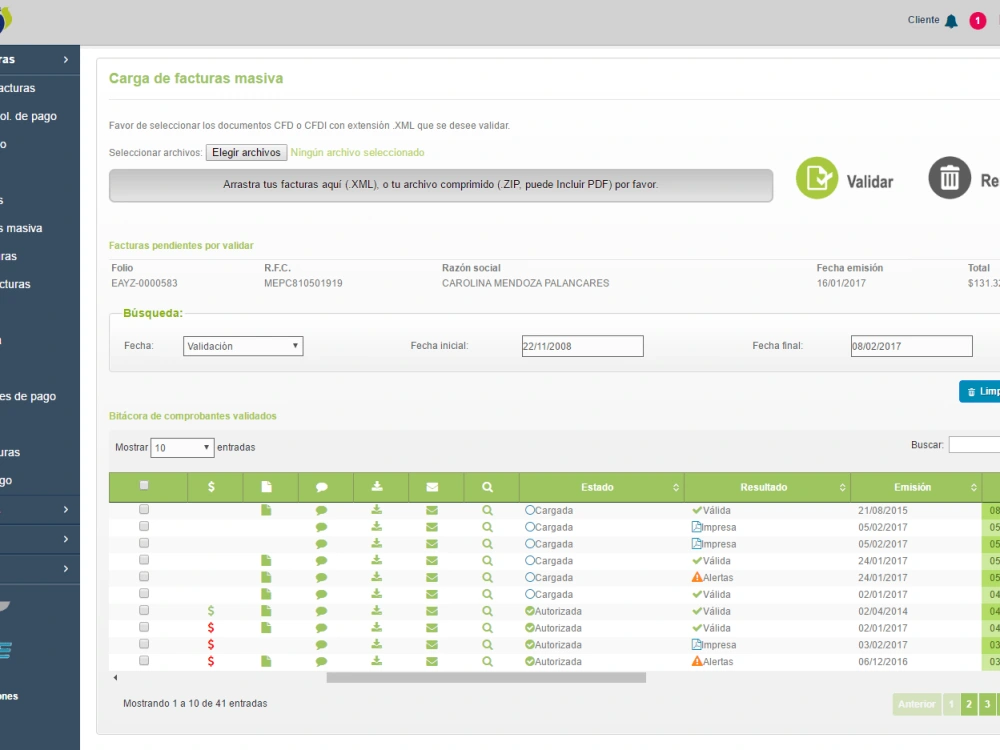Image resolution: width=1000 pixels, height=750 pixels.
Task: Check the box for 24/01/2017 Alertas row
Action: tap(144, 576)
